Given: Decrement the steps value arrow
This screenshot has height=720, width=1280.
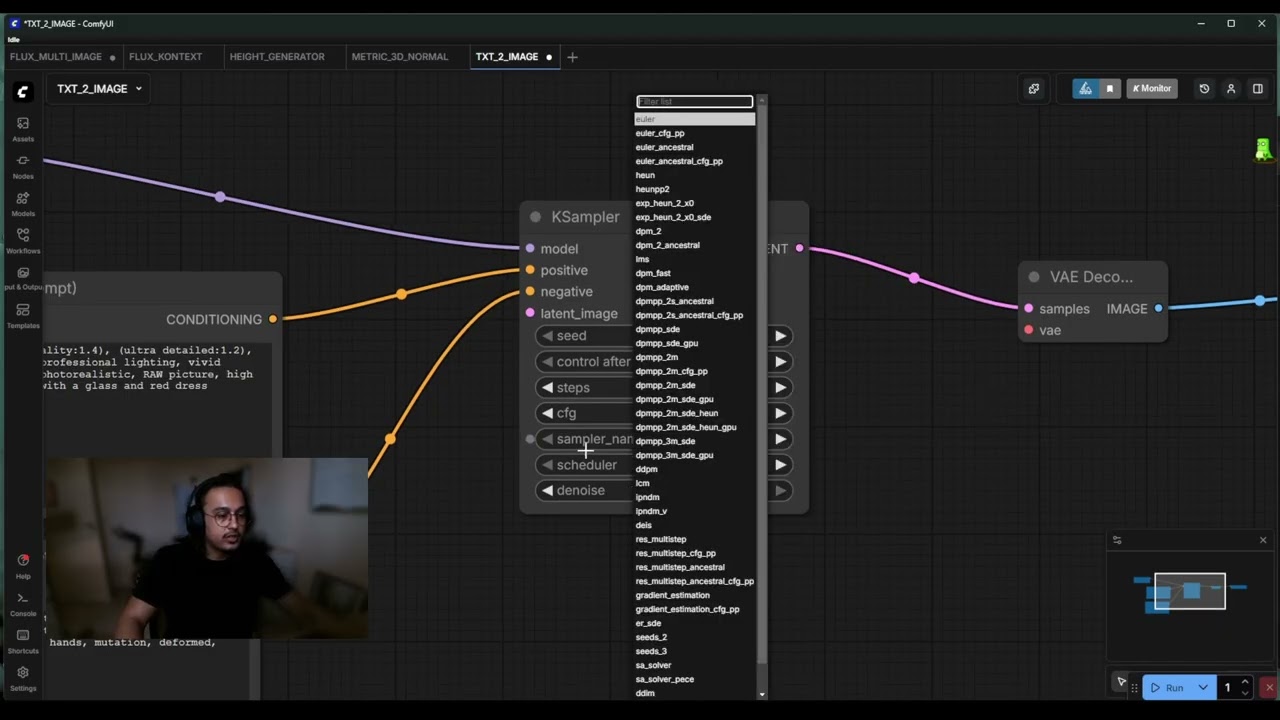Looking at the screenshot, I should (x=547, y=388).
